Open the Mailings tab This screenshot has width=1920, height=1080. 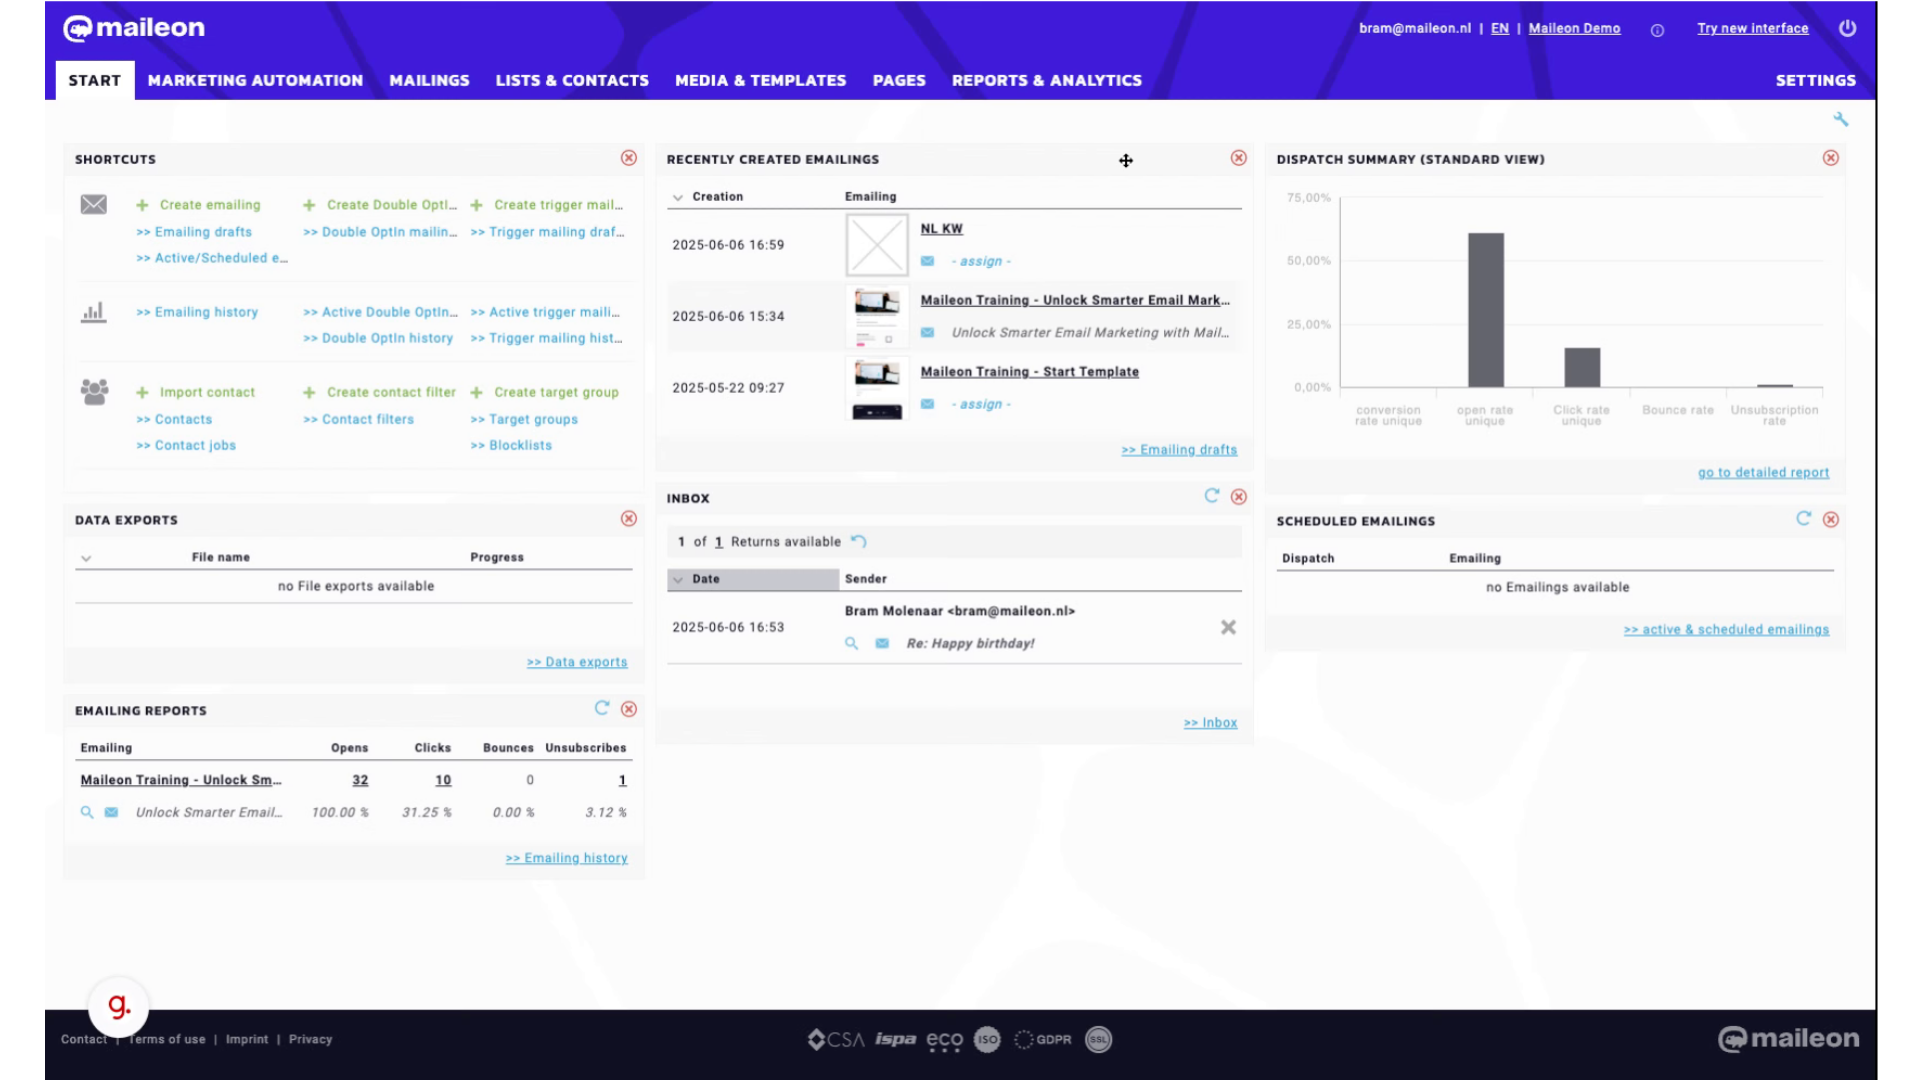[429, 80]
